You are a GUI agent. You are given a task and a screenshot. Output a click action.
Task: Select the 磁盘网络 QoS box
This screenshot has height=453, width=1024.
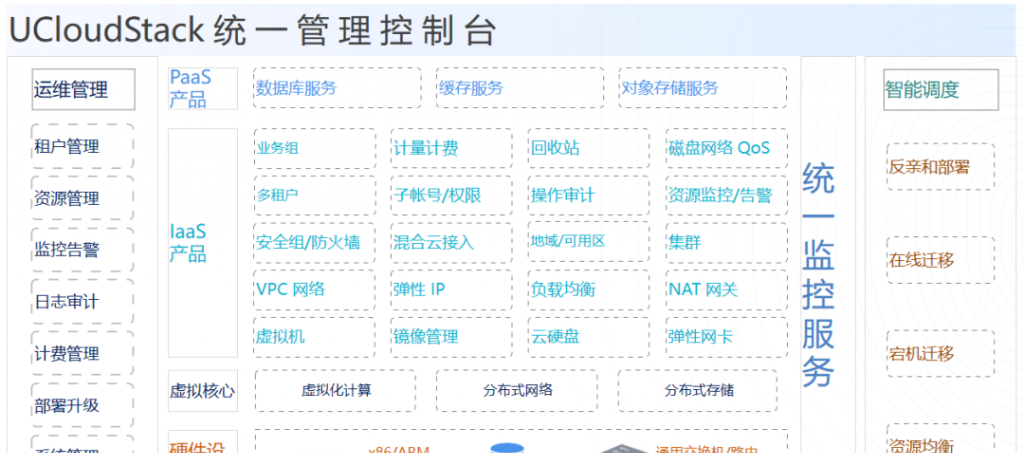point(727,148)
